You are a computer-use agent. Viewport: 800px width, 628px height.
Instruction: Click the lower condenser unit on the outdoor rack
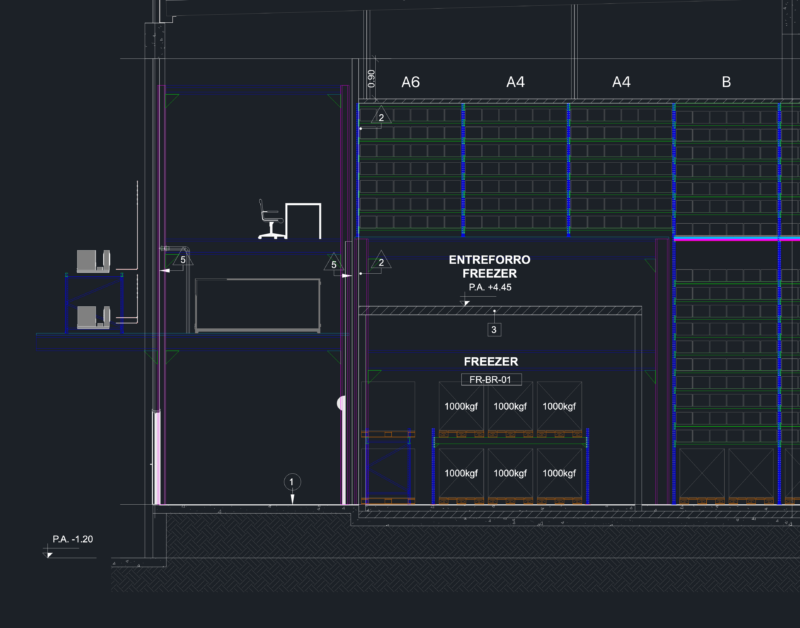(x=93, y=317)
